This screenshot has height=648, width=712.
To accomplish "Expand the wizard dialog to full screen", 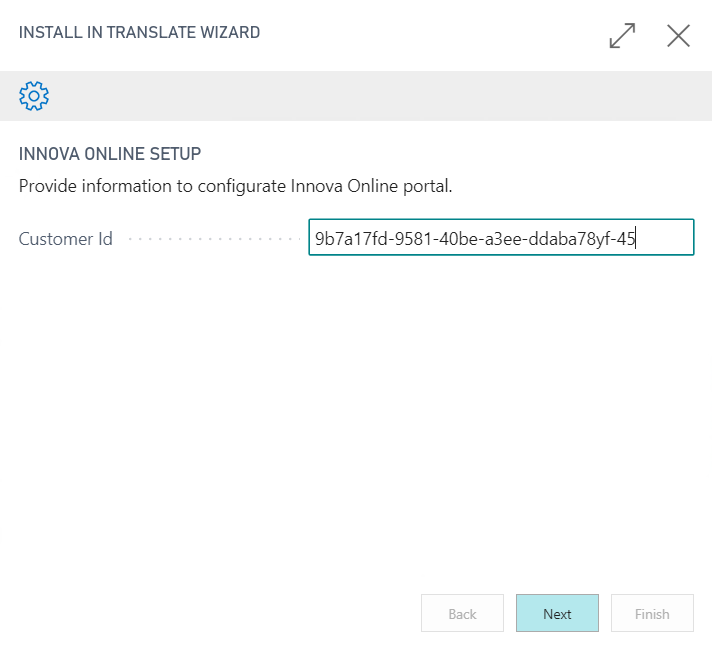I will coord(622,36).
